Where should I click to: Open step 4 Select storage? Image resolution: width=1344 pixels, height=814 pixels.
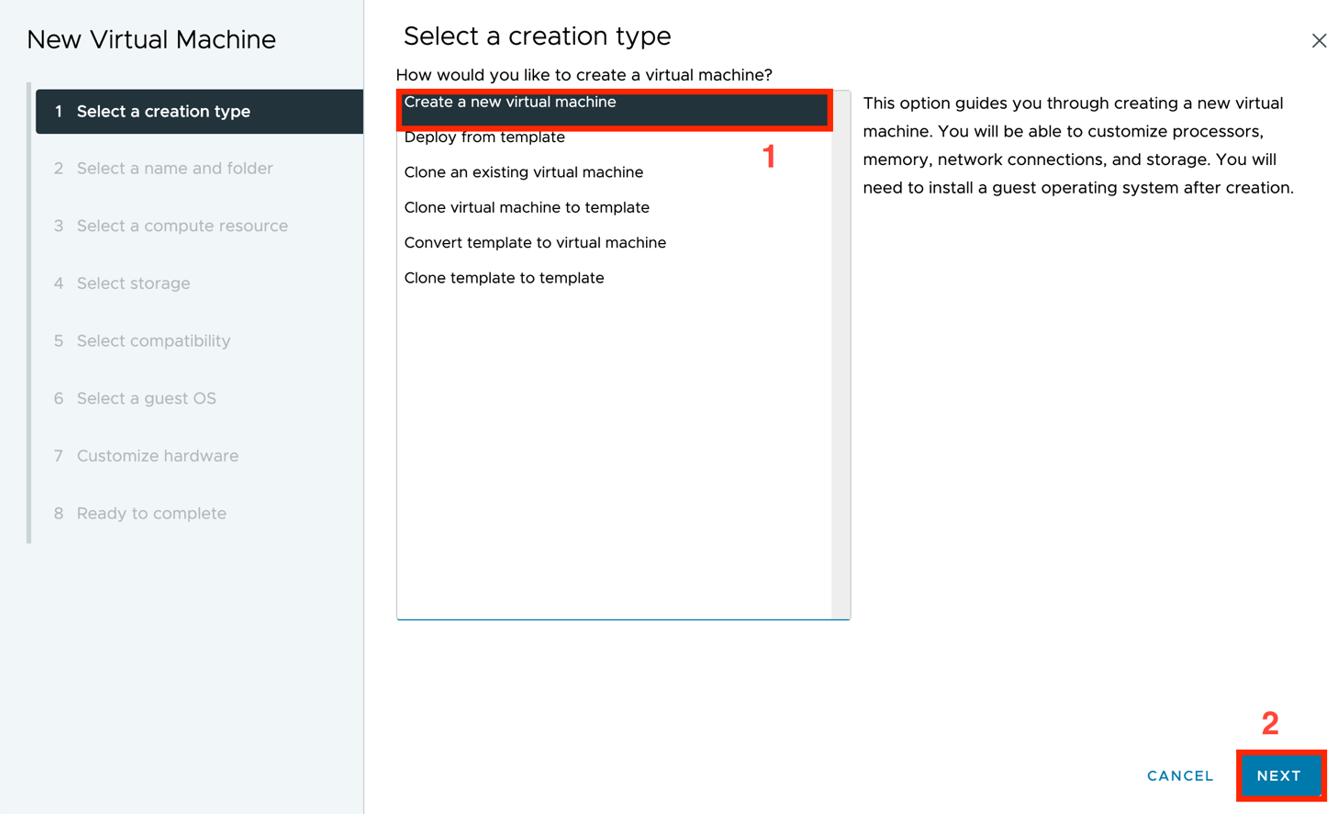[133, 284]
